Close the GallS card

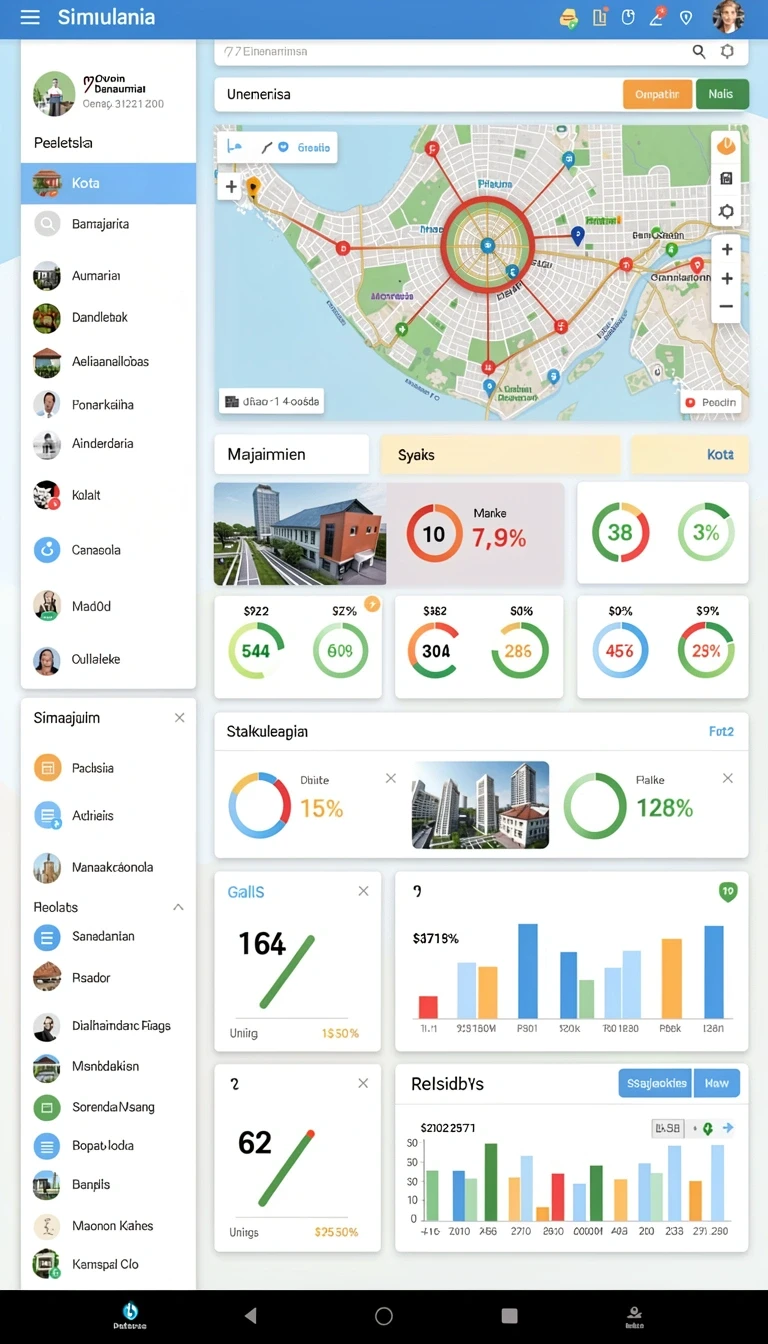point(363,891)
